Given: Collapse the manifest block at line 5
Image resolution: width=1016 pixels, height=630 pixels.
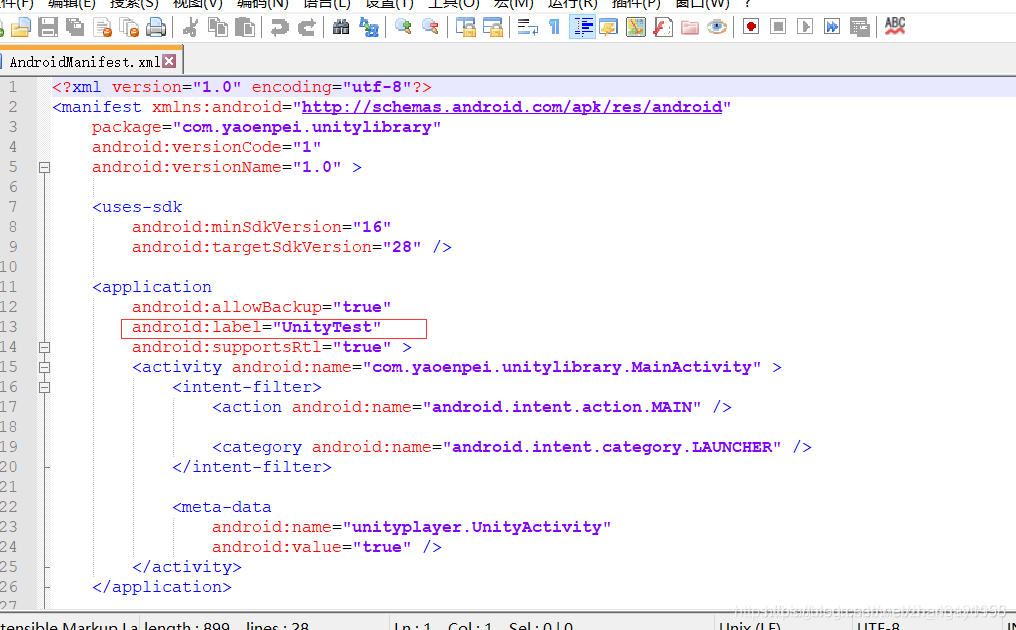Looking at the screenshot, I should tap(44, 167).
